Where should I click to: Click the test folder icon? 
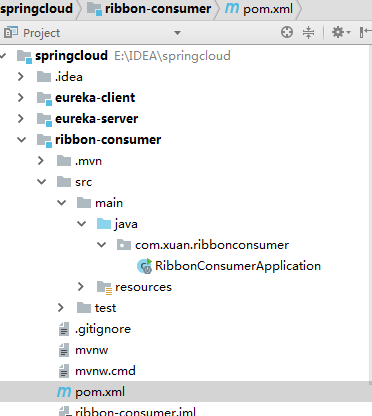pos(84,308)
